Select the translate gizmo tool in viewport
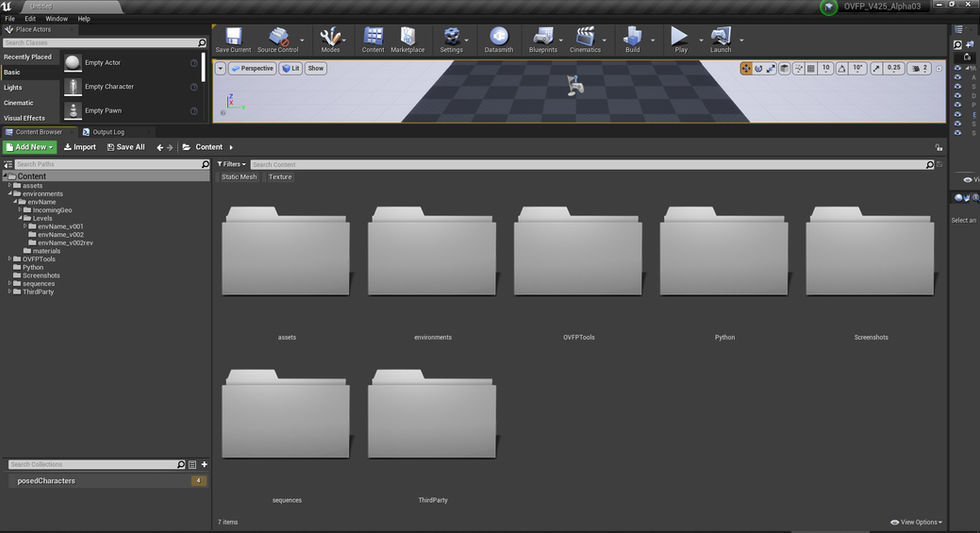 [x=746, y=69]
